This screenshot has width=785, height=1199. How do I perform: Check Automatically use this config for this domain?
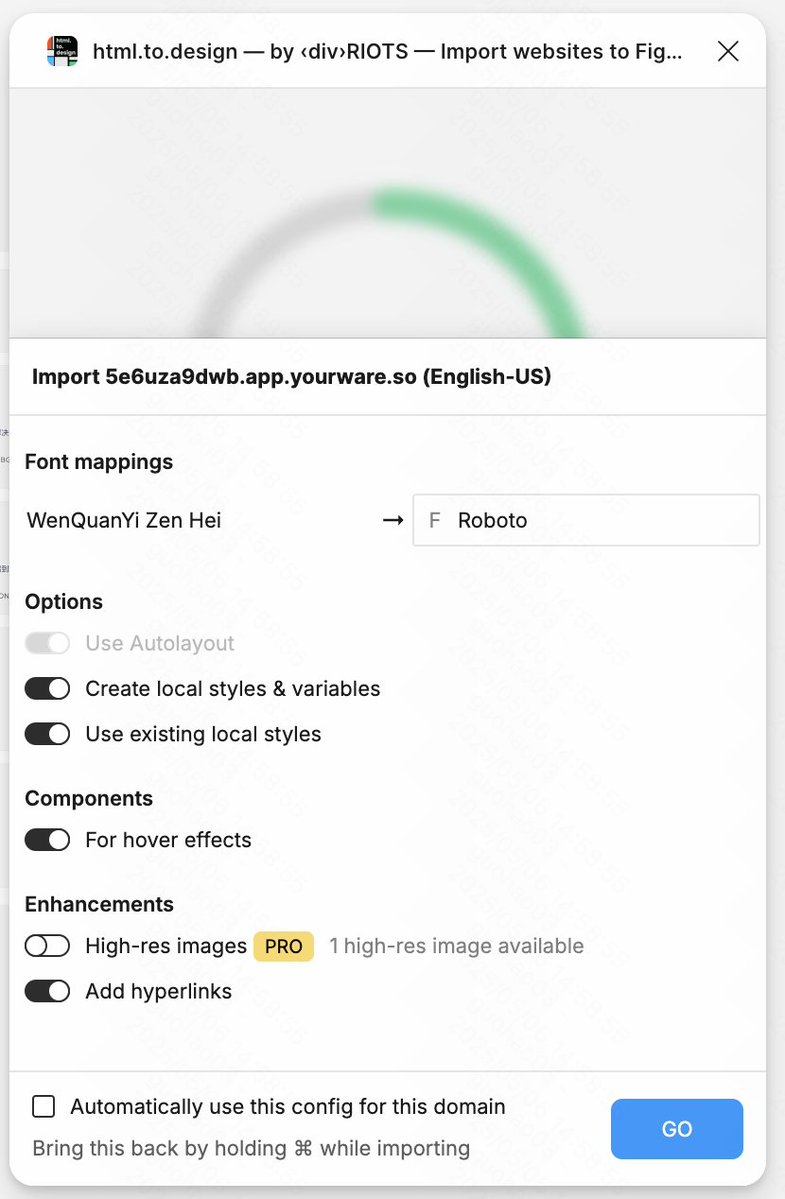[x=44, y=1106]
